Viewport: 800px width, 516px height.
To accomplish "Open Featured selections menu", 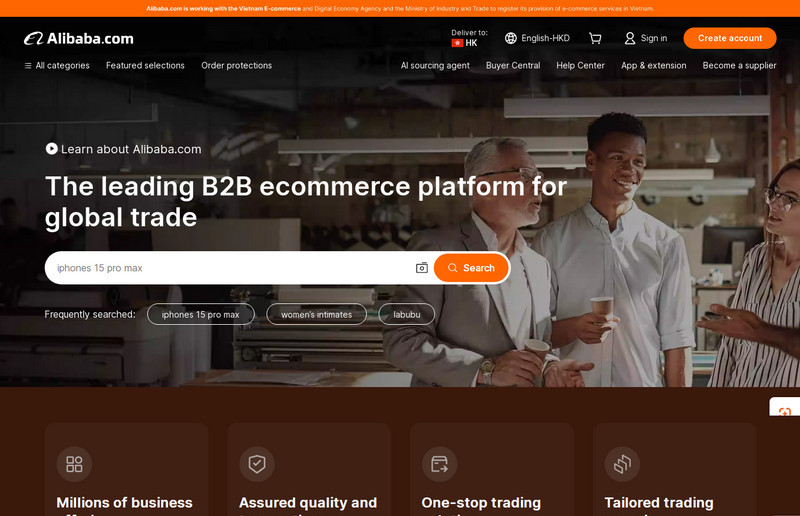I will coord(145,65).
